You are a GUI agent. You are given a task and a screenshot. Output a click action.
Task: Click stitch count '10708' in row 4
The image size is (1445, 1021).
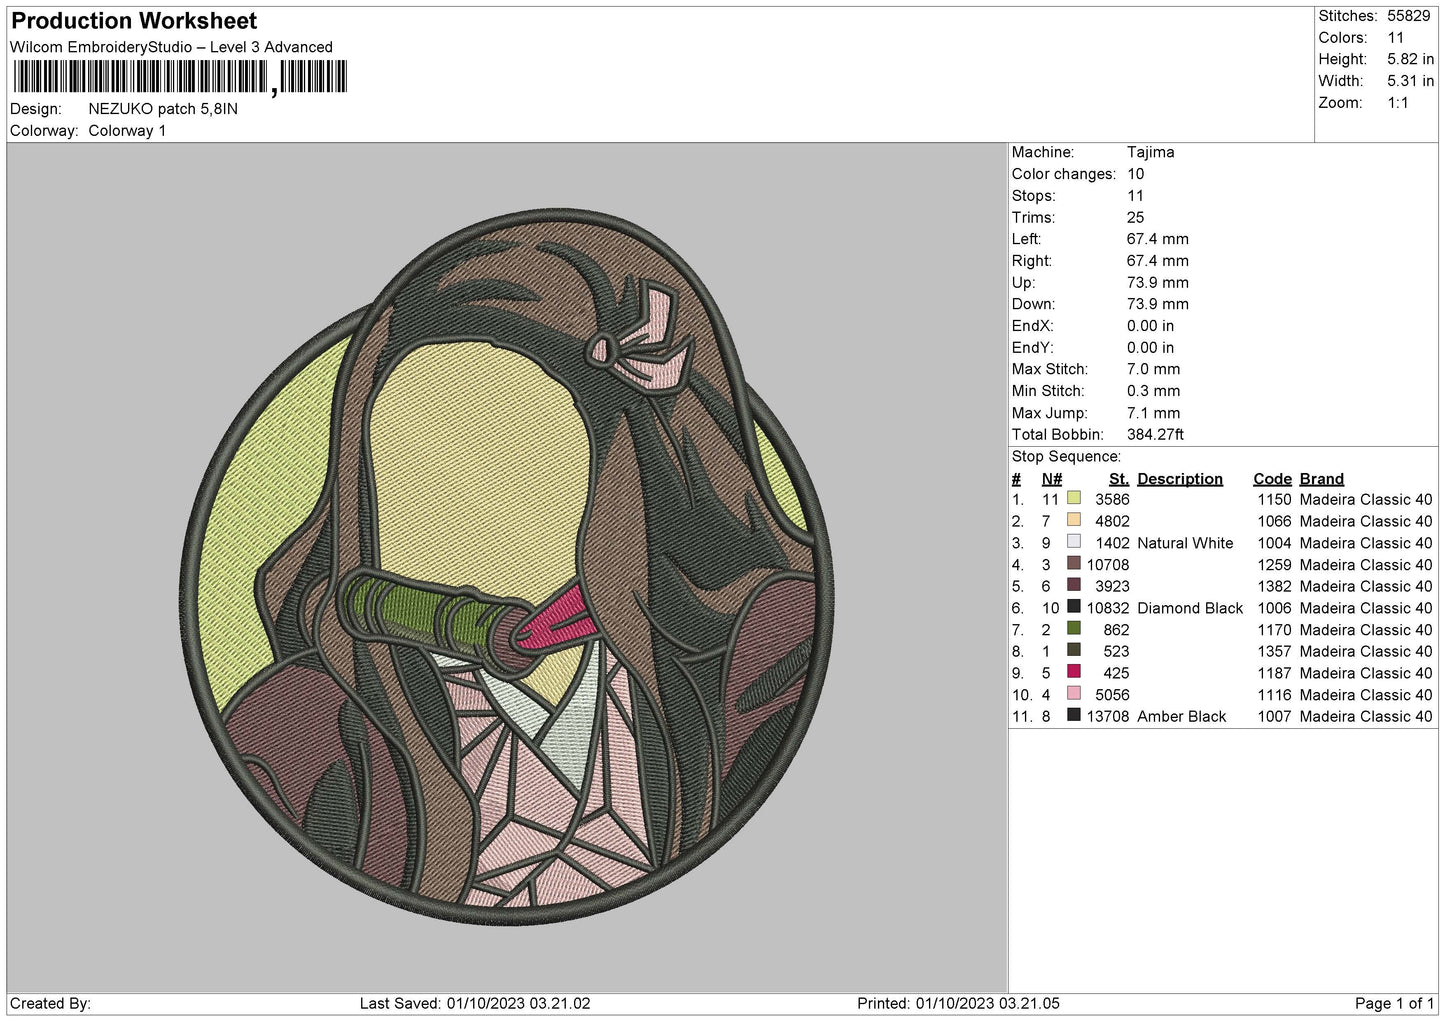coord(1108,565)
